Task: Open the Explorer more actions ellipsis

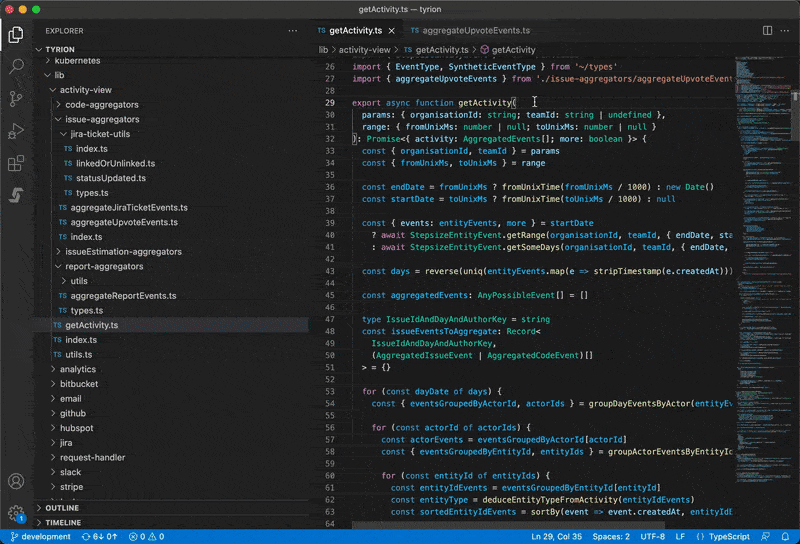Action: [295, 31]
